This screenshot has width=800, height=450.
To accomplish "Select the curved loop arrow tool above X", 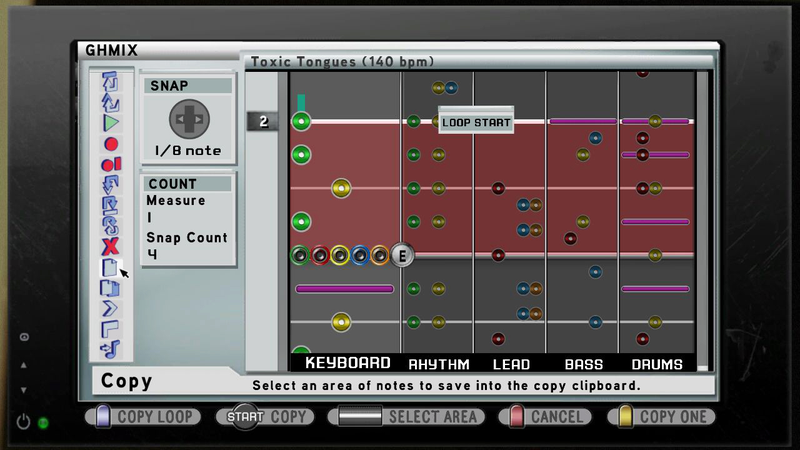I will [110, 226].
